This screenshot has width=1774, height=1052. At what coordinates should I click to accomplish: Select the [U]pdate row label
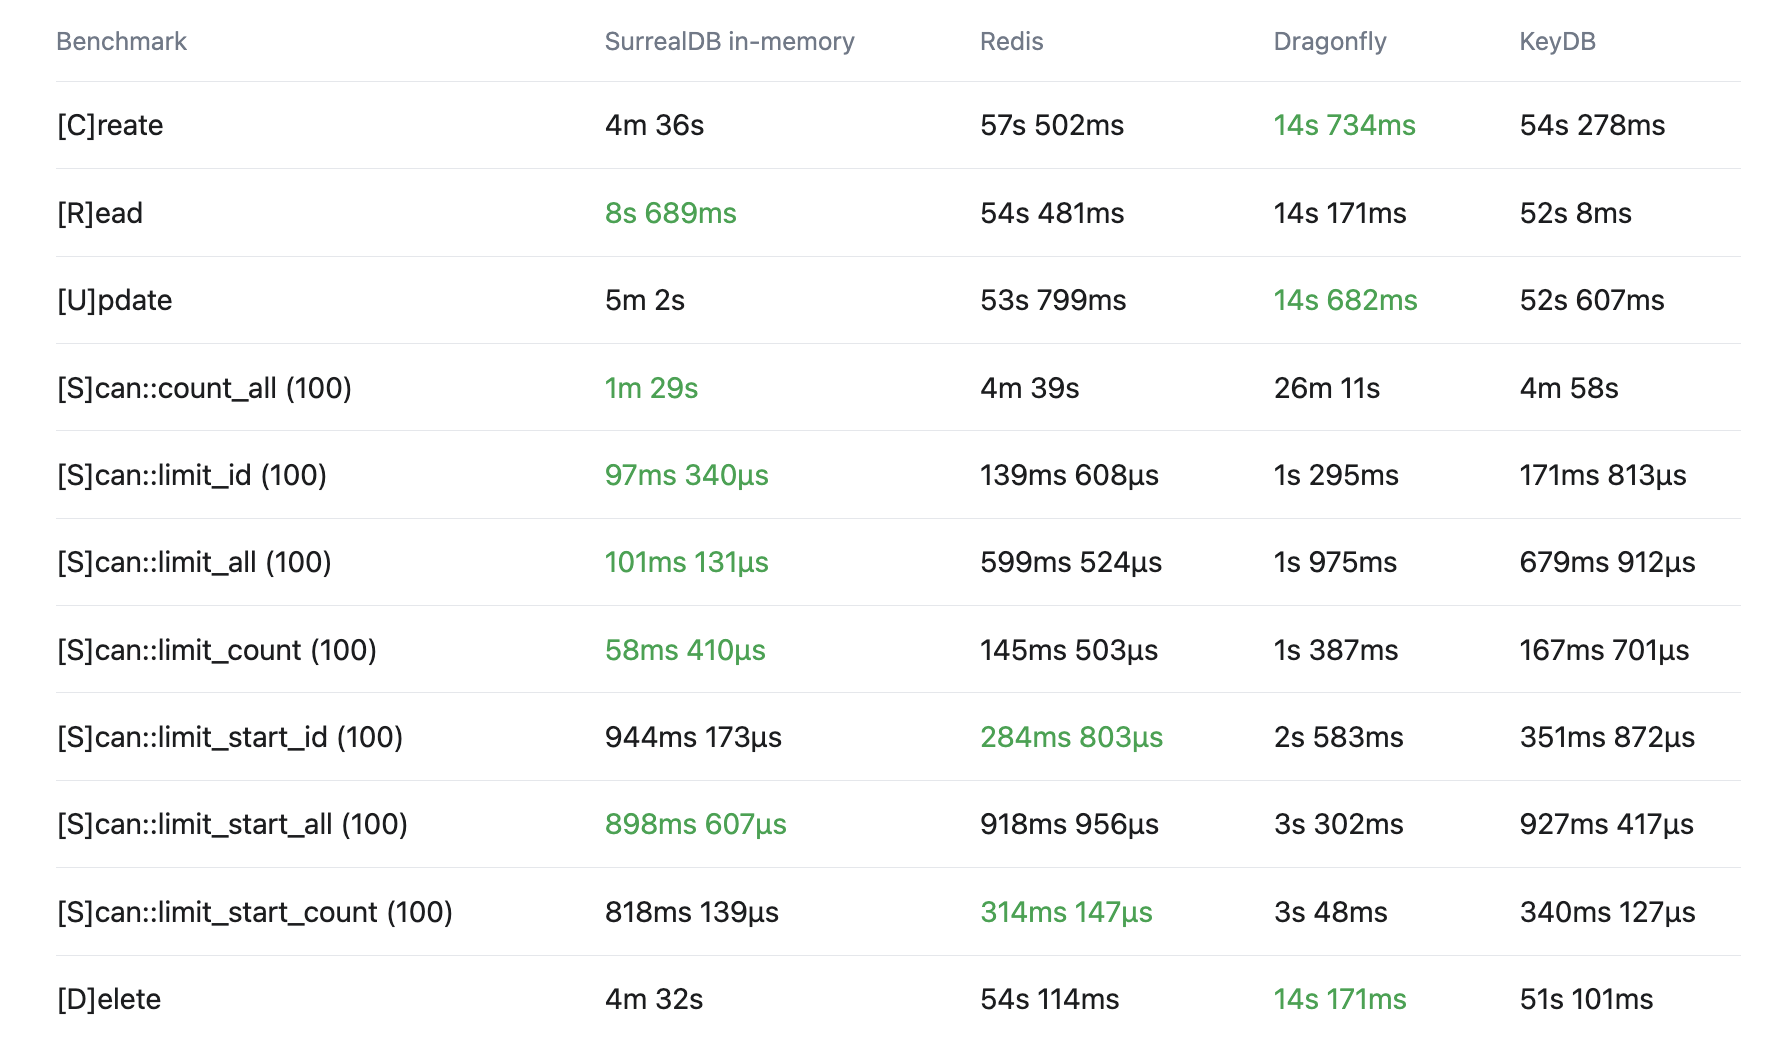tap(115, 300)
